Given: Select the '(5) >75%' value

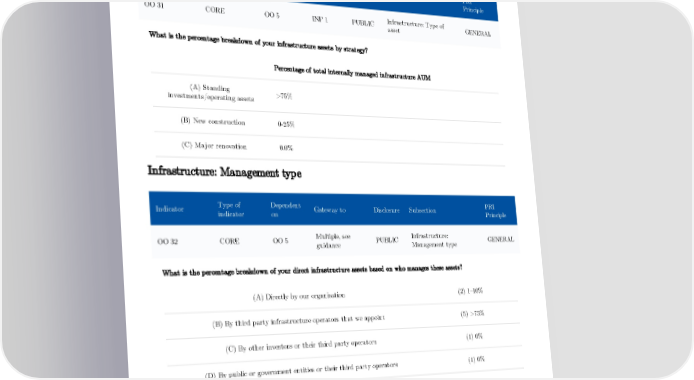Looking at the screenshot, I should pyautogui.click(x=472, y=314).
